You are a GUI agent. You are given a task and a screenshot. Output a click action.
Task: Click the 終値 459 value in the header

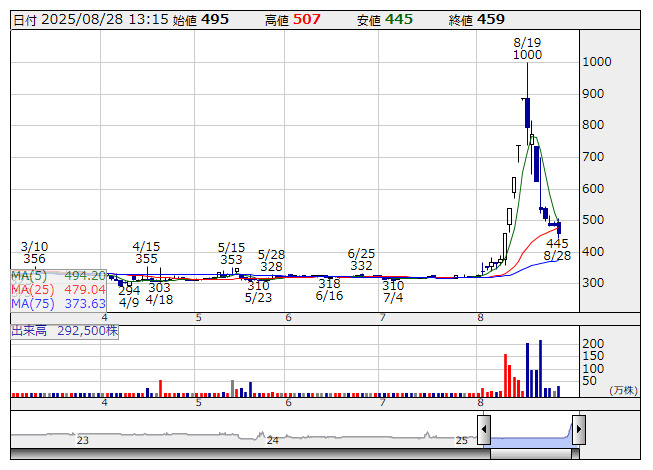[491, 19]
